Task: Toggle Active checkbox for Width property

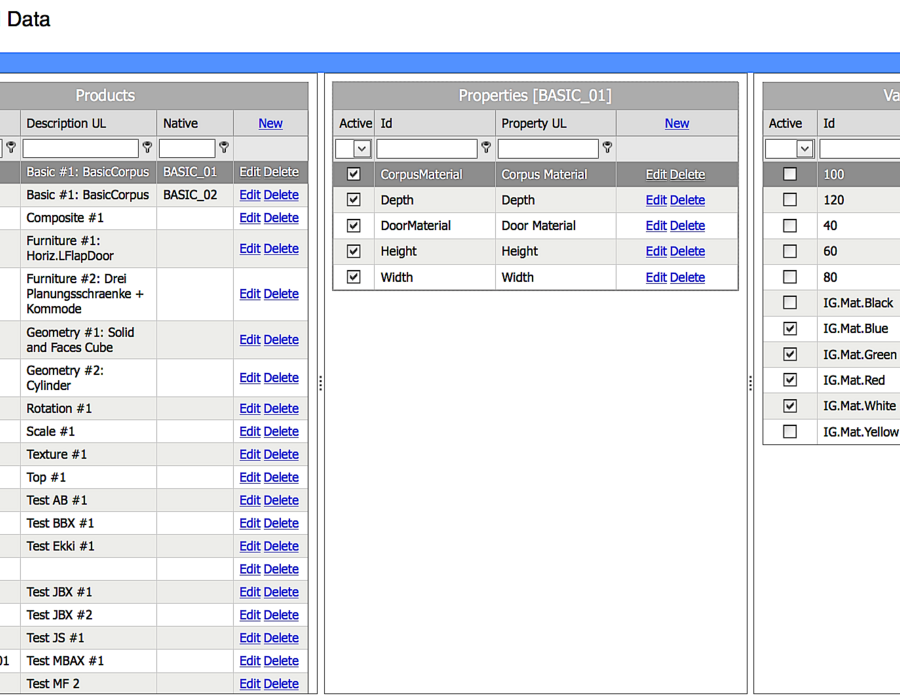Action: [354, 277]
